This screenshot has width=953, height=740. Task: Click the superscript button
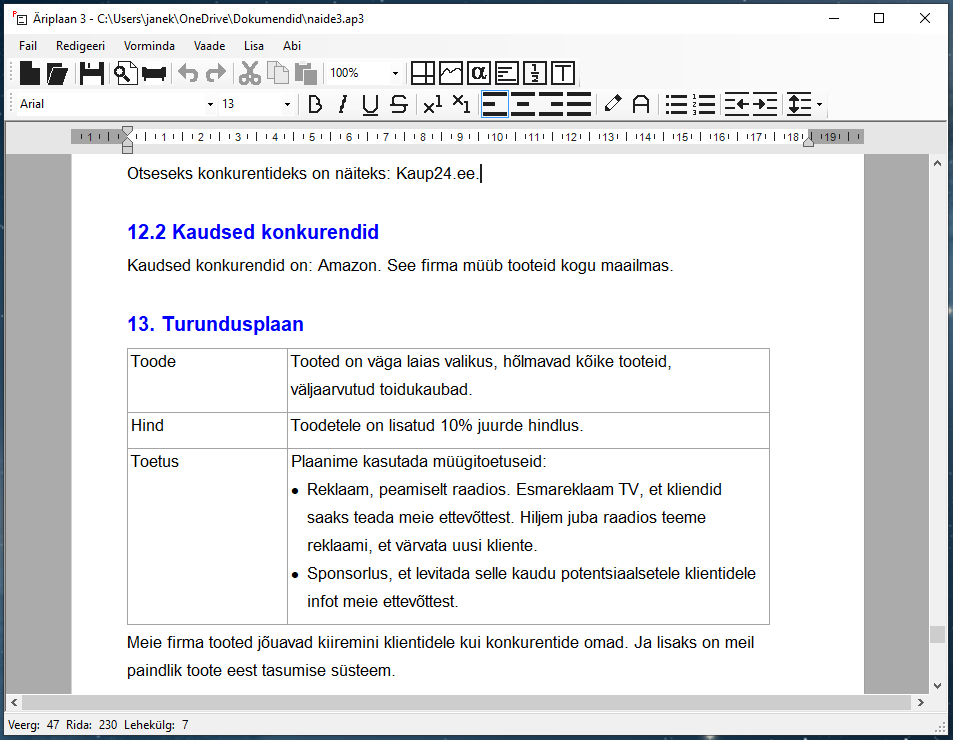[x=432, y=104]
